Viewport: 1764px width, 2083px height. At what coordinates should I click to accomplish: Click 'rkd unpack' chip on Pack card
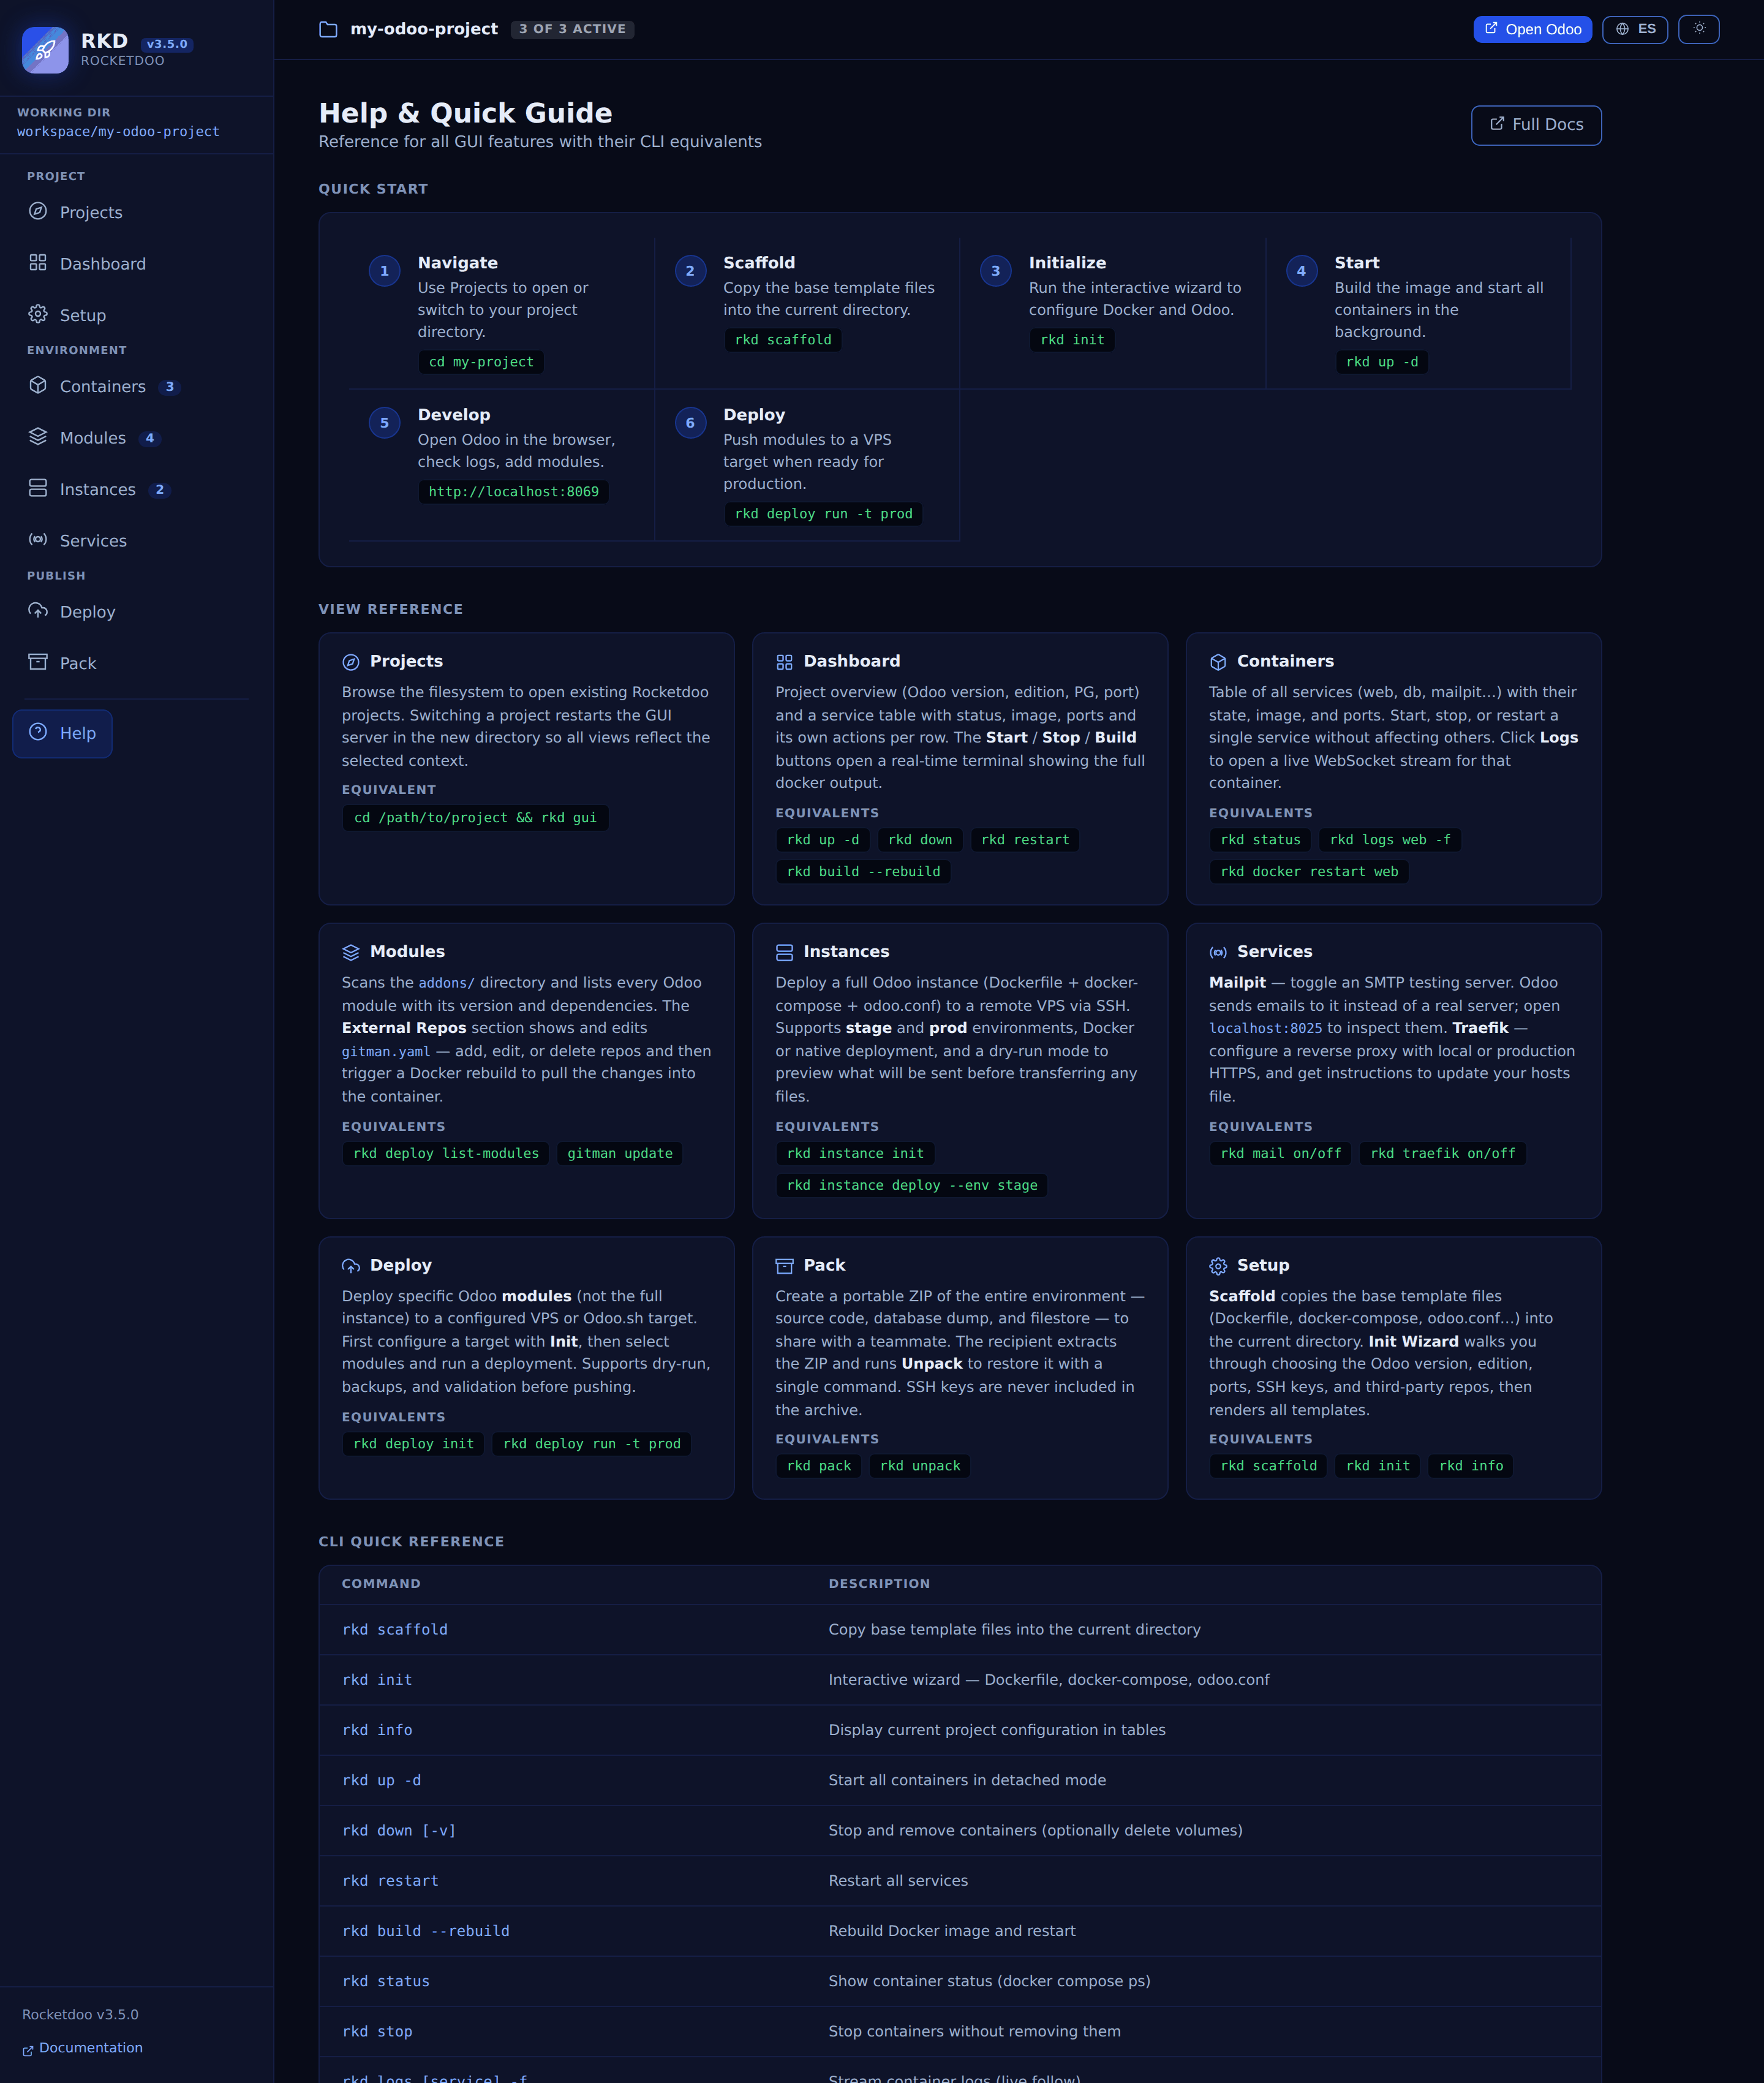point(920,1466)
